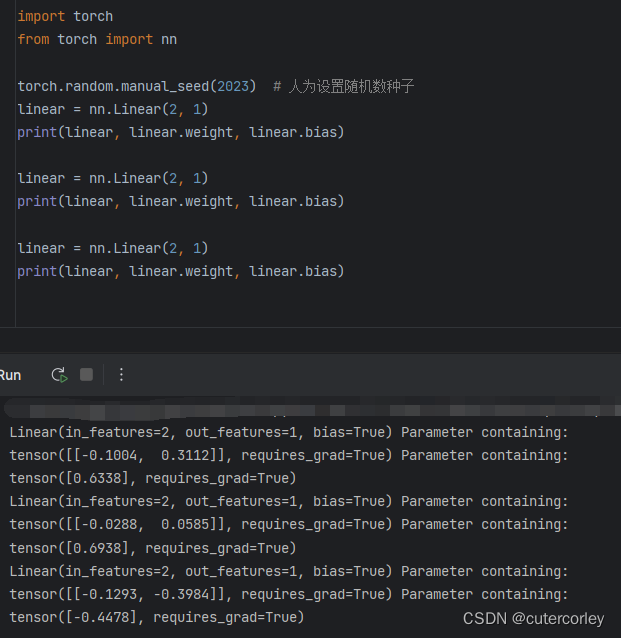Click the output weight tensor -0.1293, -0.3984

(120, 594)
